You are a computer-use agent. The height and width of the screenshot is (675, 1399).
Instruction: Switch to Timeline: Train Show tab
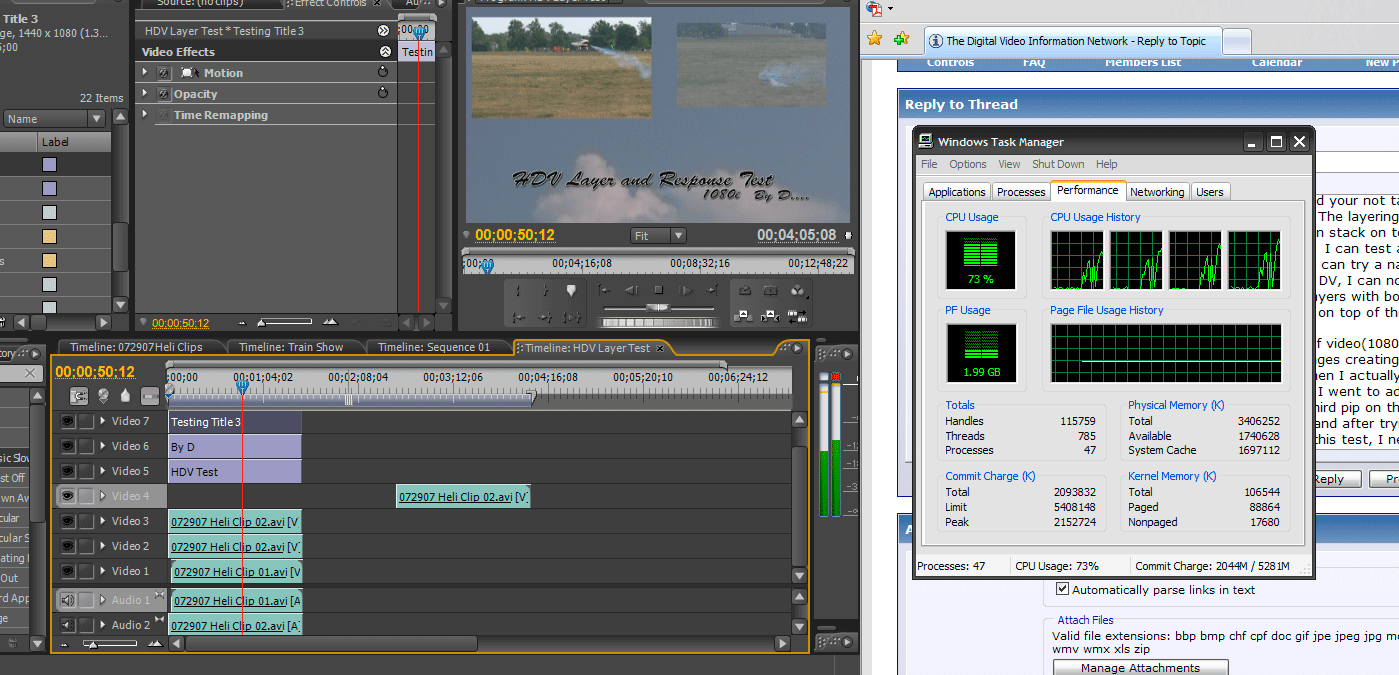click(x=290, y=347)
